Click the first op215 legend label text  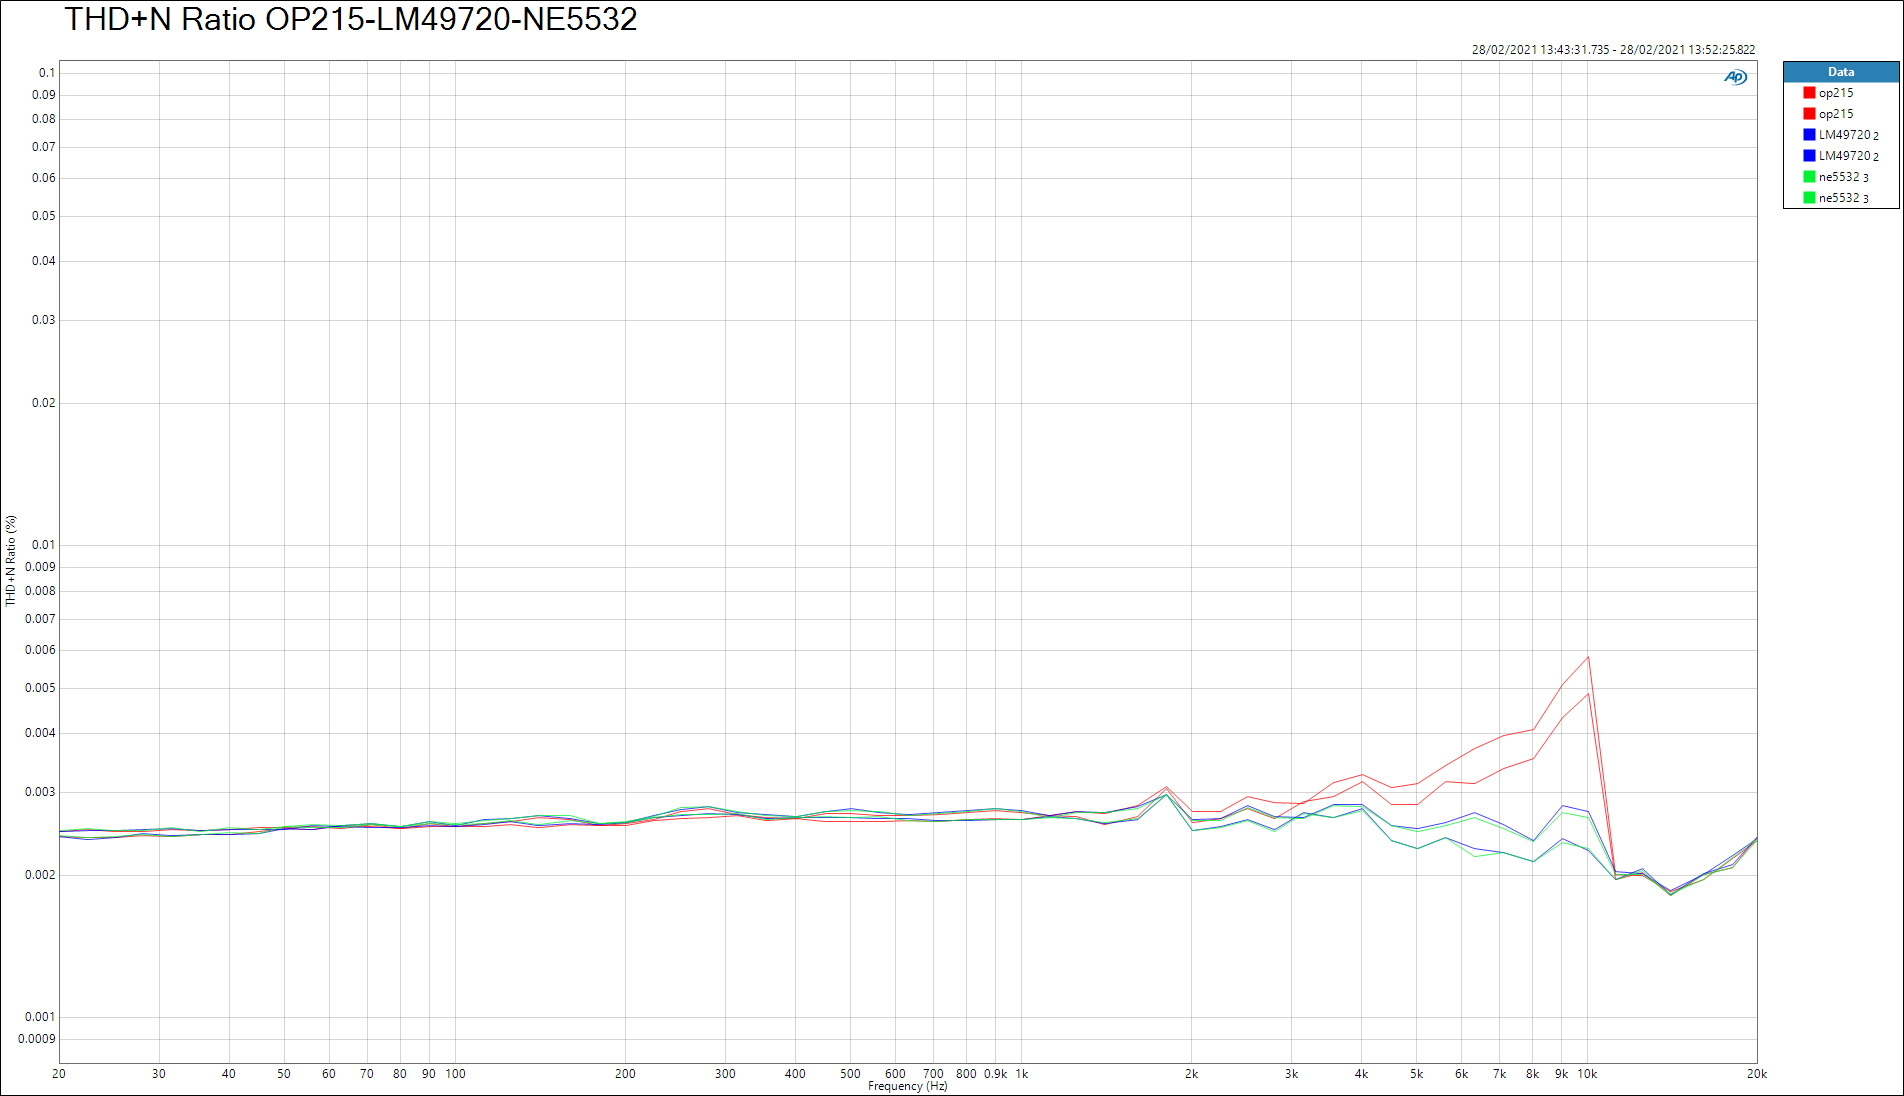point(1835,93)
